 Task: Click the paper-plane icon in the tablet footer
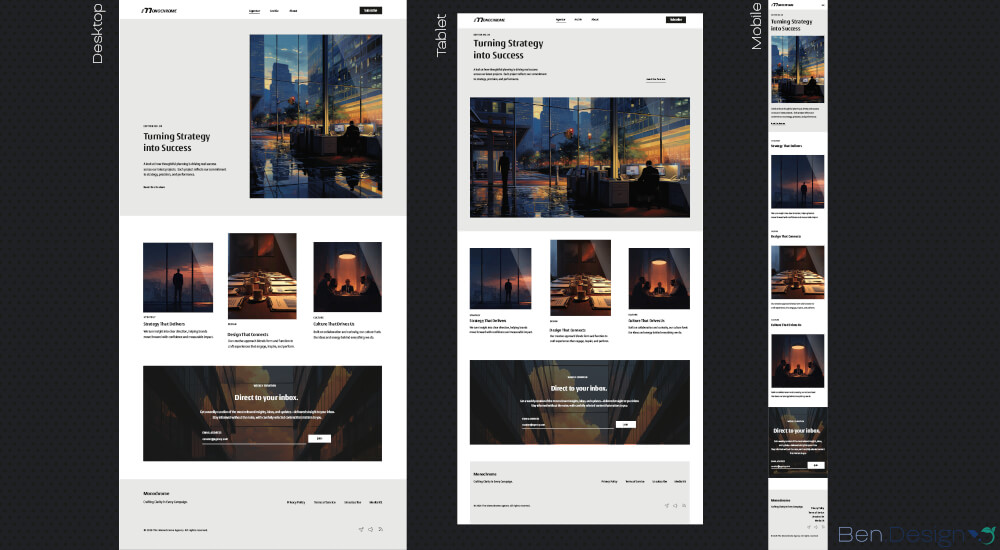tap(666, 506)
